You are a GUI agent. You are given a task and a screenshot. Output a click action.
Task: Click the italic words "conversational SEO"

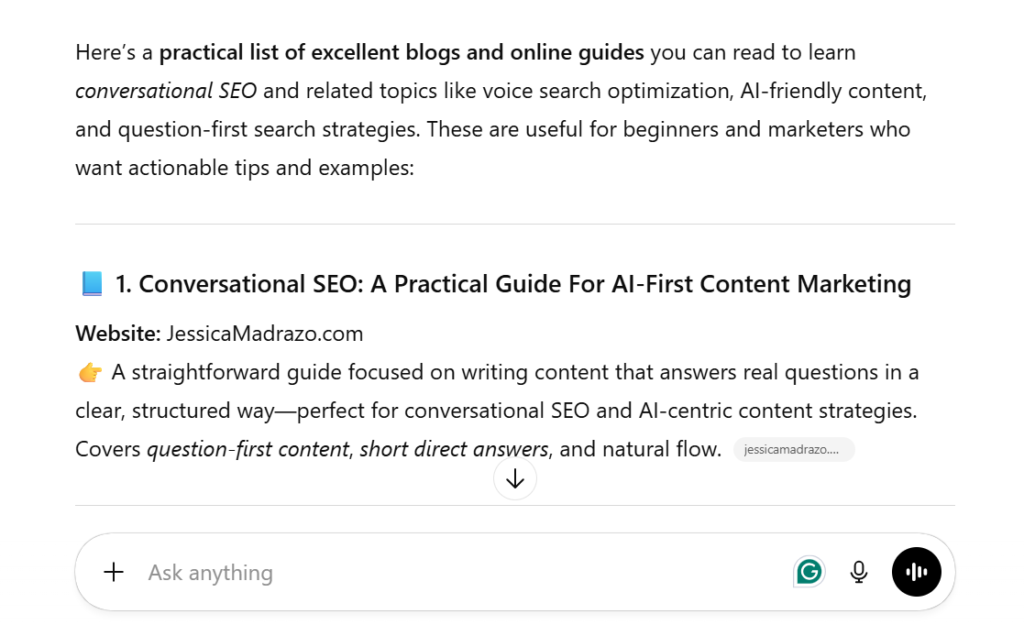click(x=166, y=91)
